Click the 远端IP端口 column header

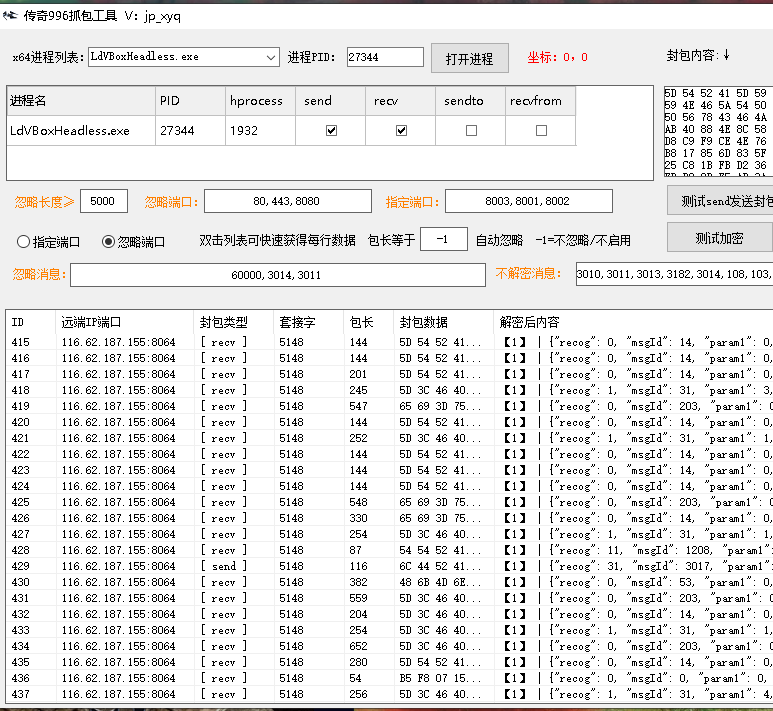[124, 322]
